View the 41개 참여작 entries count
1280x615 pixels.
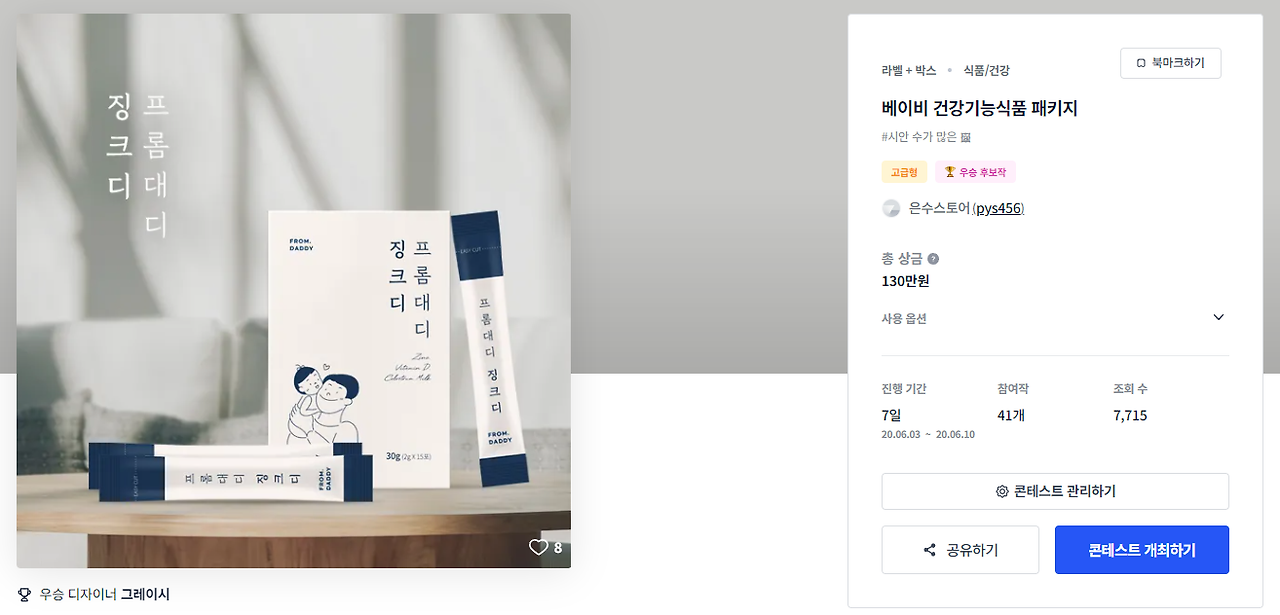pos(1013,415)
